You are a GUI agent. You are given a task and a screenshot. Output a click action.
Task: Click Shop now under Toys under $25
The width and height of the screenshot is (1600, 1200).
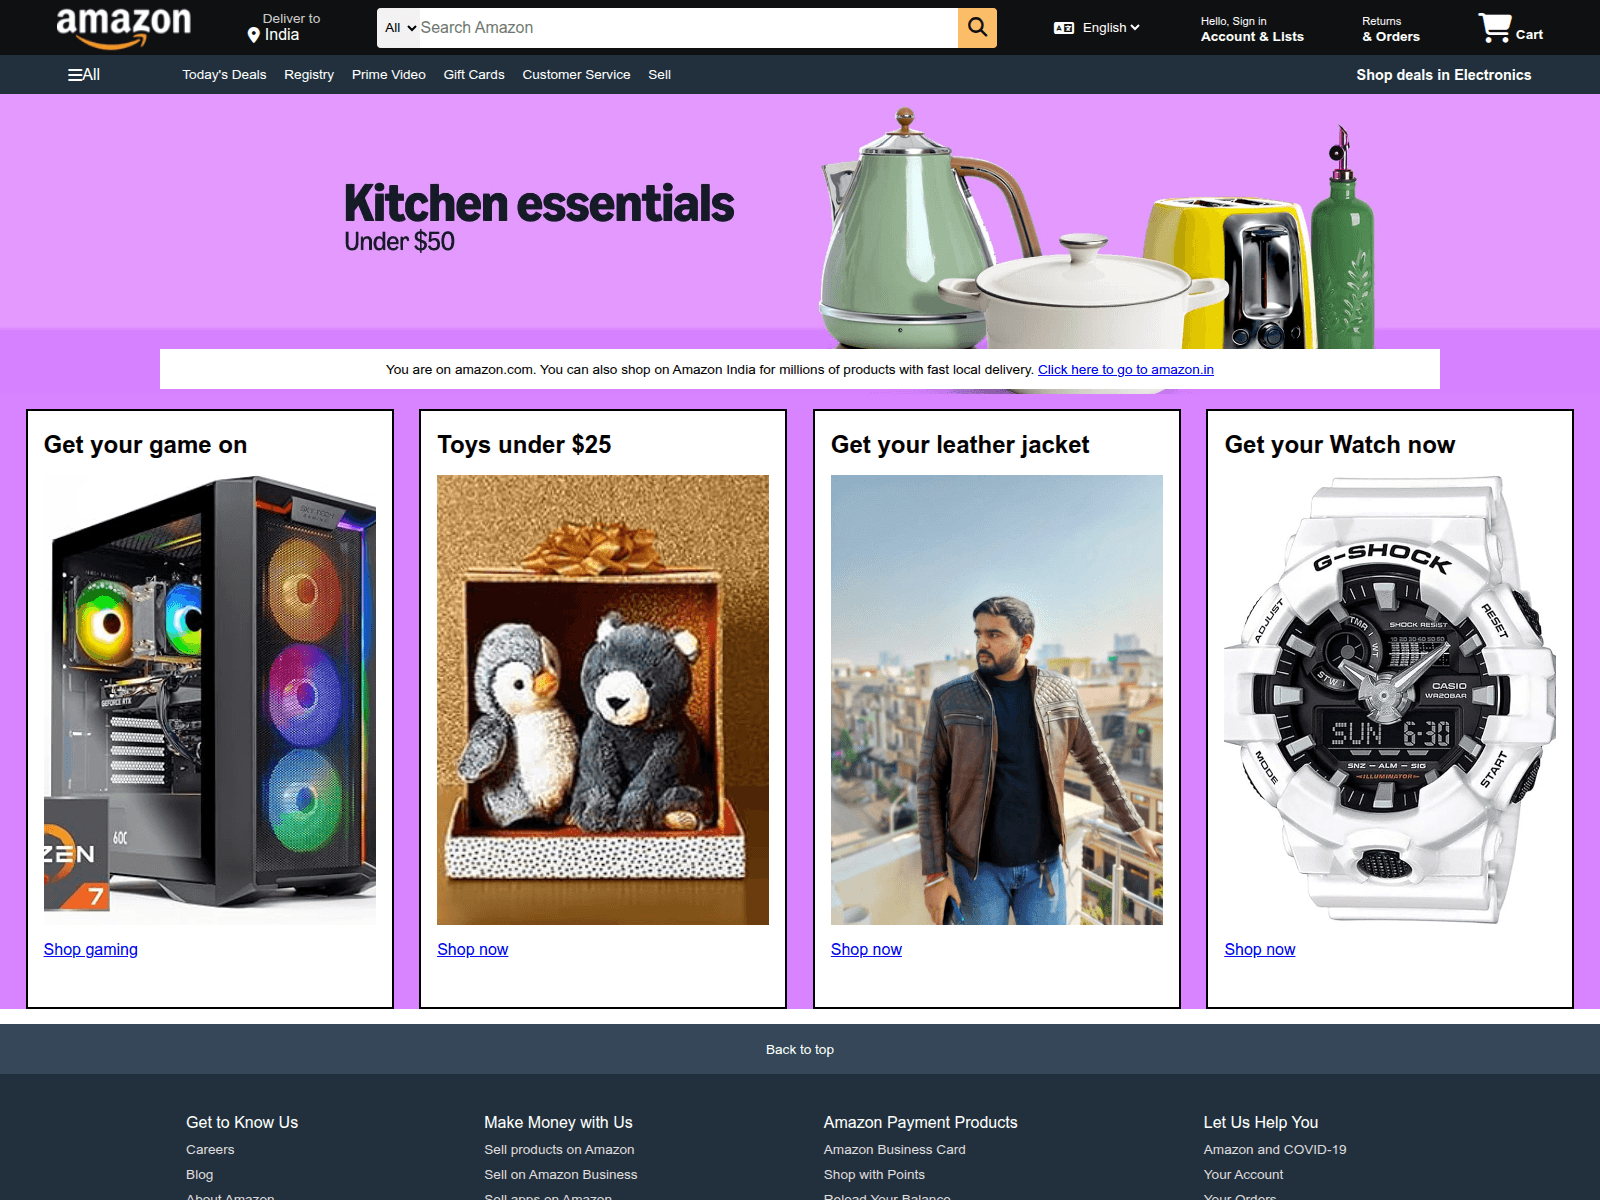[473, 950]
